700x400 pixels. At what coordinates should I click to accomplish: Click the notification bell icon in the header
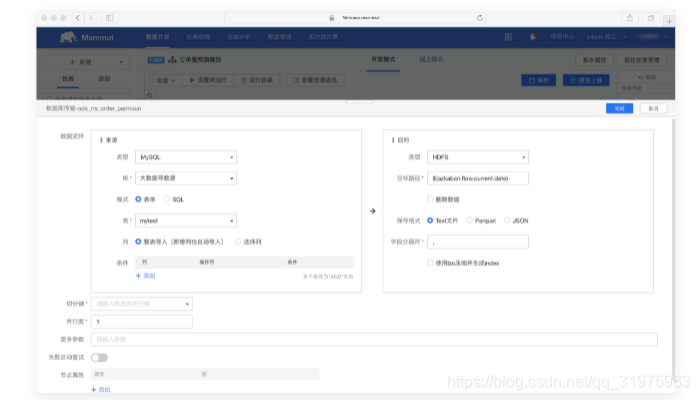(x=533, y=37)
